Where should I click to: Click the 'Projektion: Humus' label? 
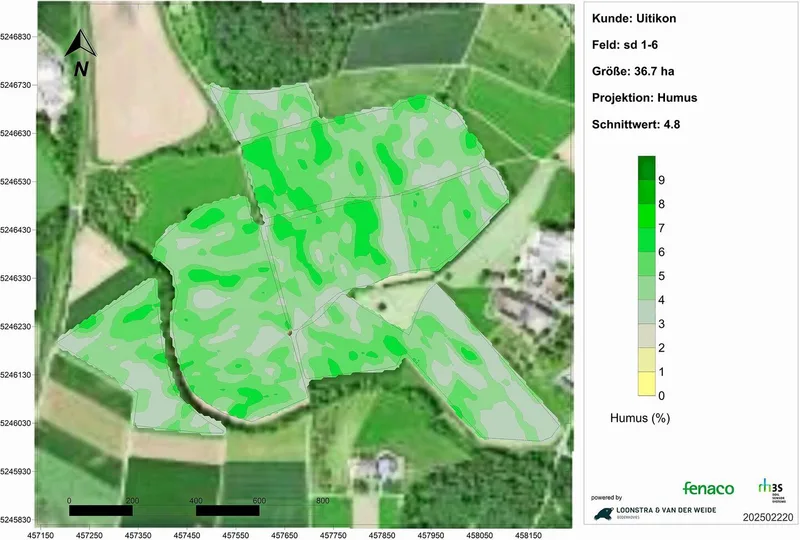coord(644,98)
